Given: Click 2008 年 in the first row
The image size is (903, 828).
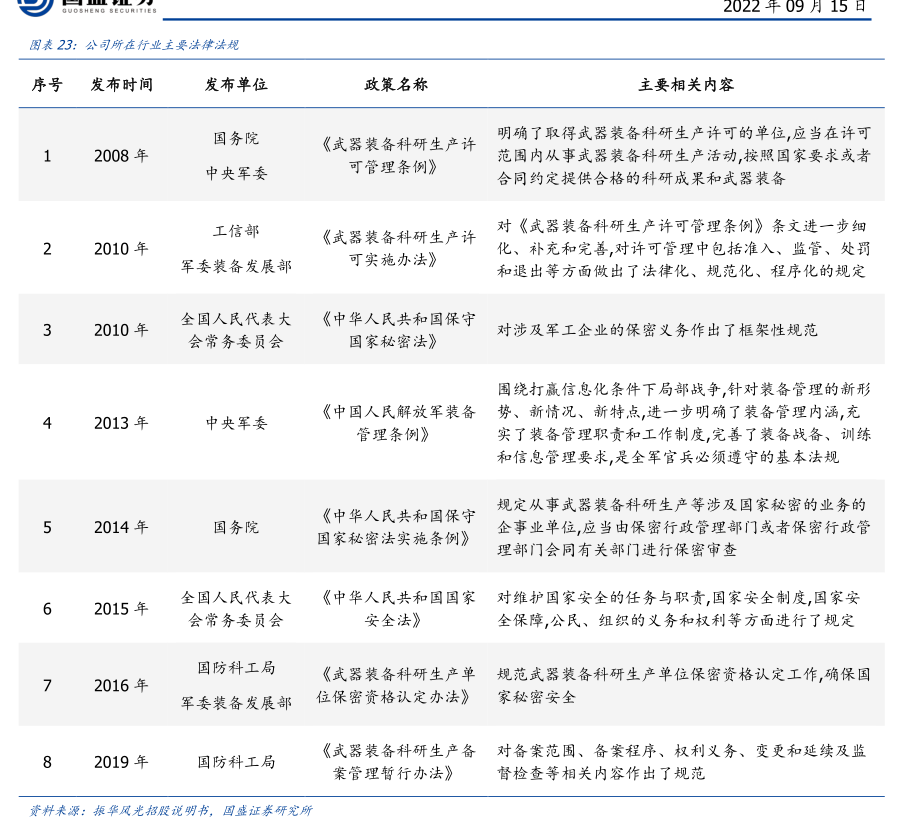Looking at the screenshot, I should pyautogui.click(x=121, y=156).
